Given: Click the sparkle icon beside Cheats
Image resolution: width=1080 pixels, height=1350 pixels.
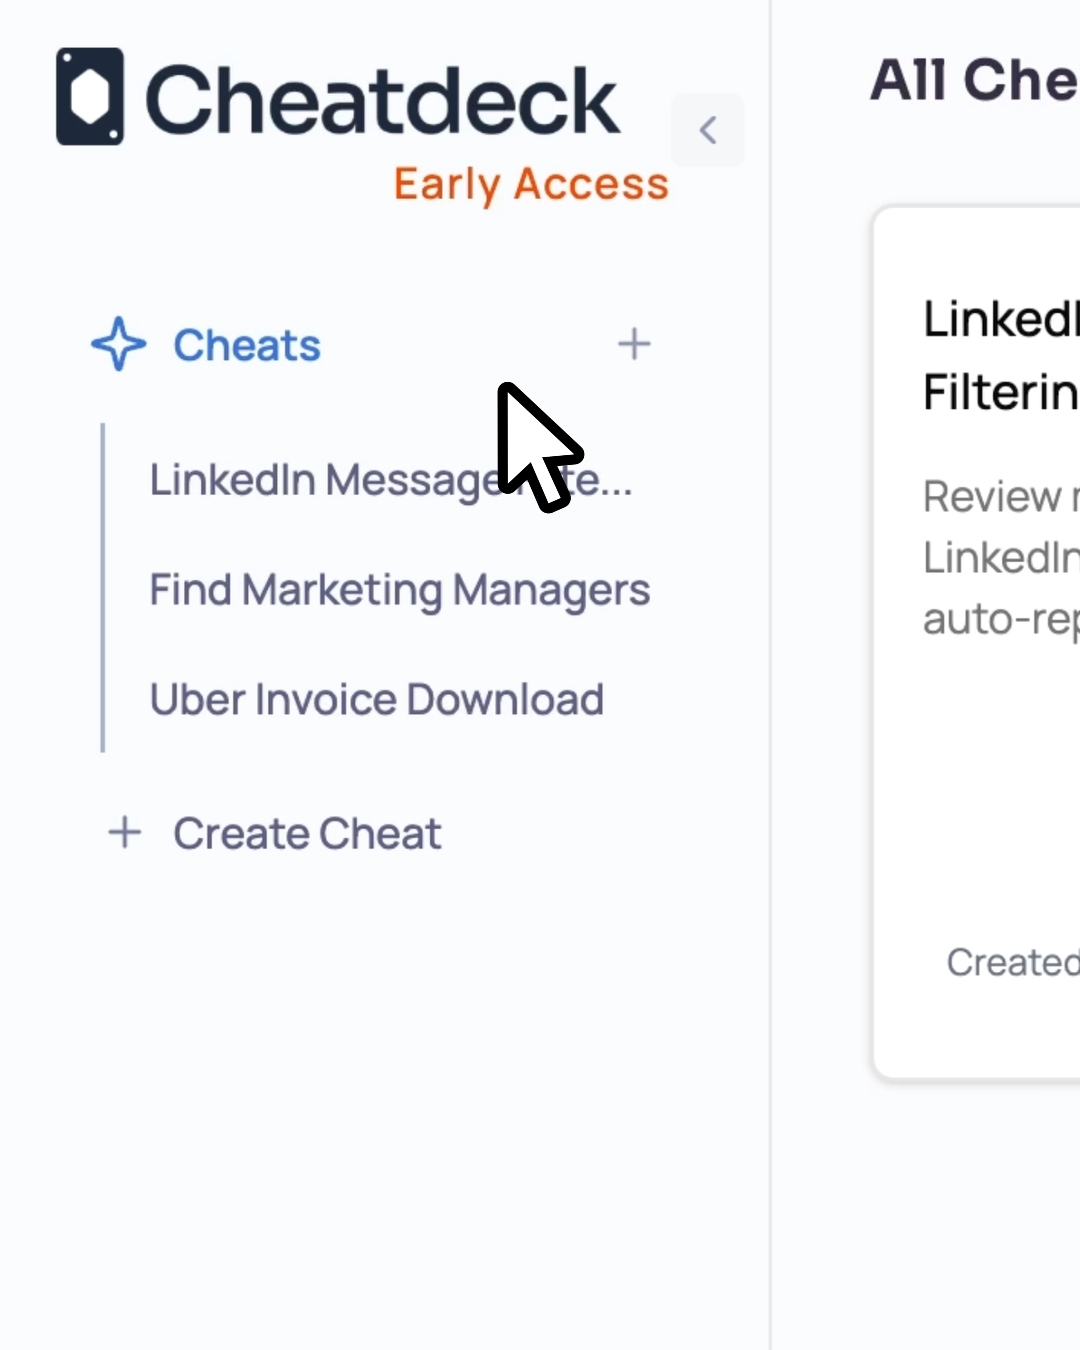Looking at the screenshot, I should (x=119, y=344).
